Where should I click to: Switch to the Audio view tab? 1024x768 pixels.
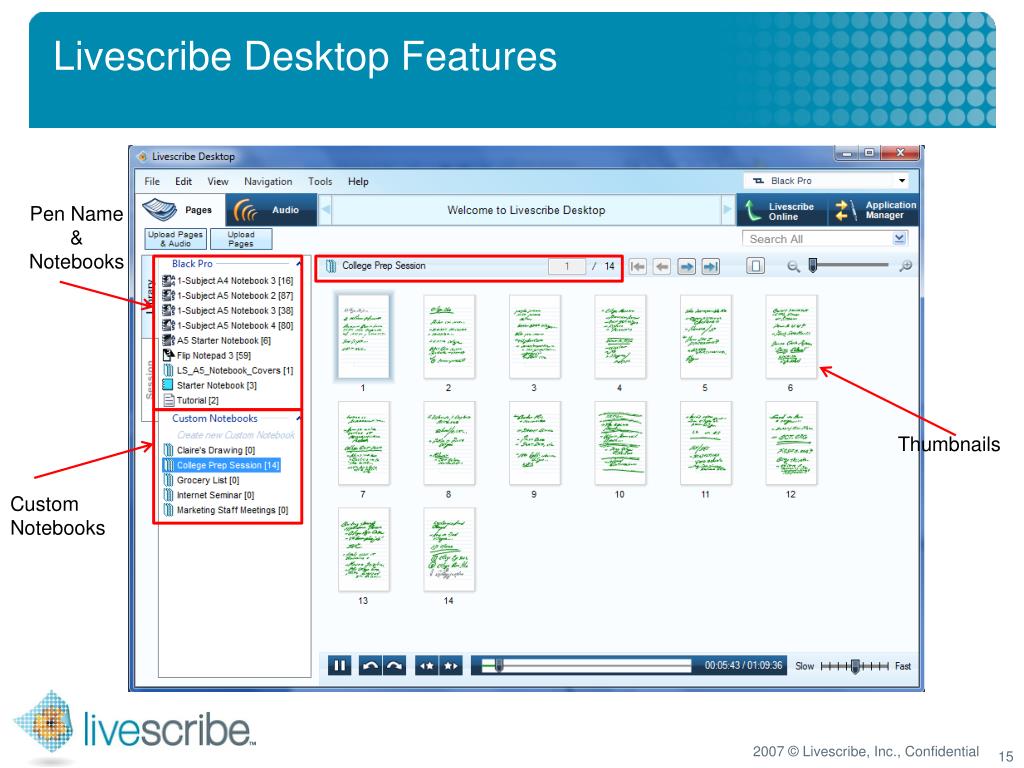pos(272,210)
